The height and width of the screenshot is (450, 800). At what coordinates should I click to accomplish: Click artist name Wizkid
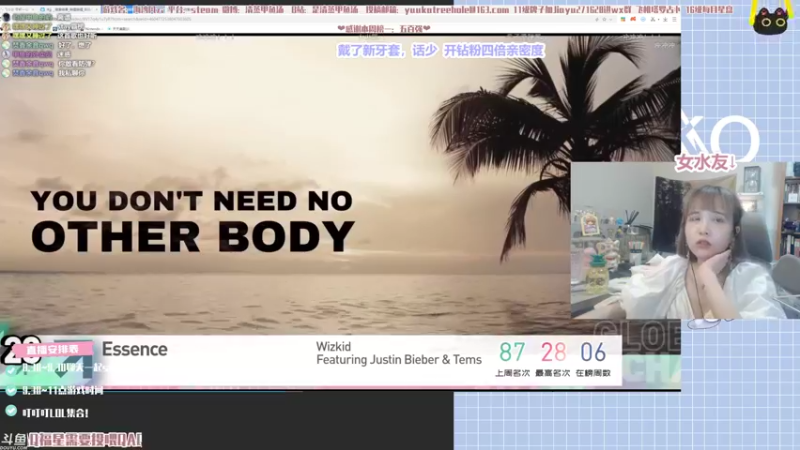click(333, 346)
